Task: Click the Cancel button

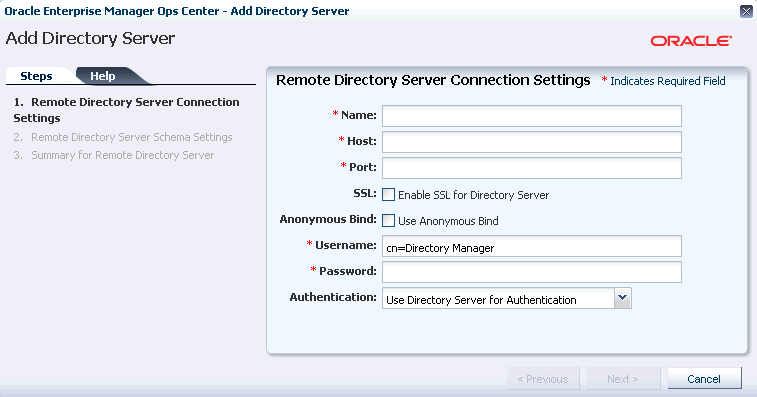Action: pos(704,379)
